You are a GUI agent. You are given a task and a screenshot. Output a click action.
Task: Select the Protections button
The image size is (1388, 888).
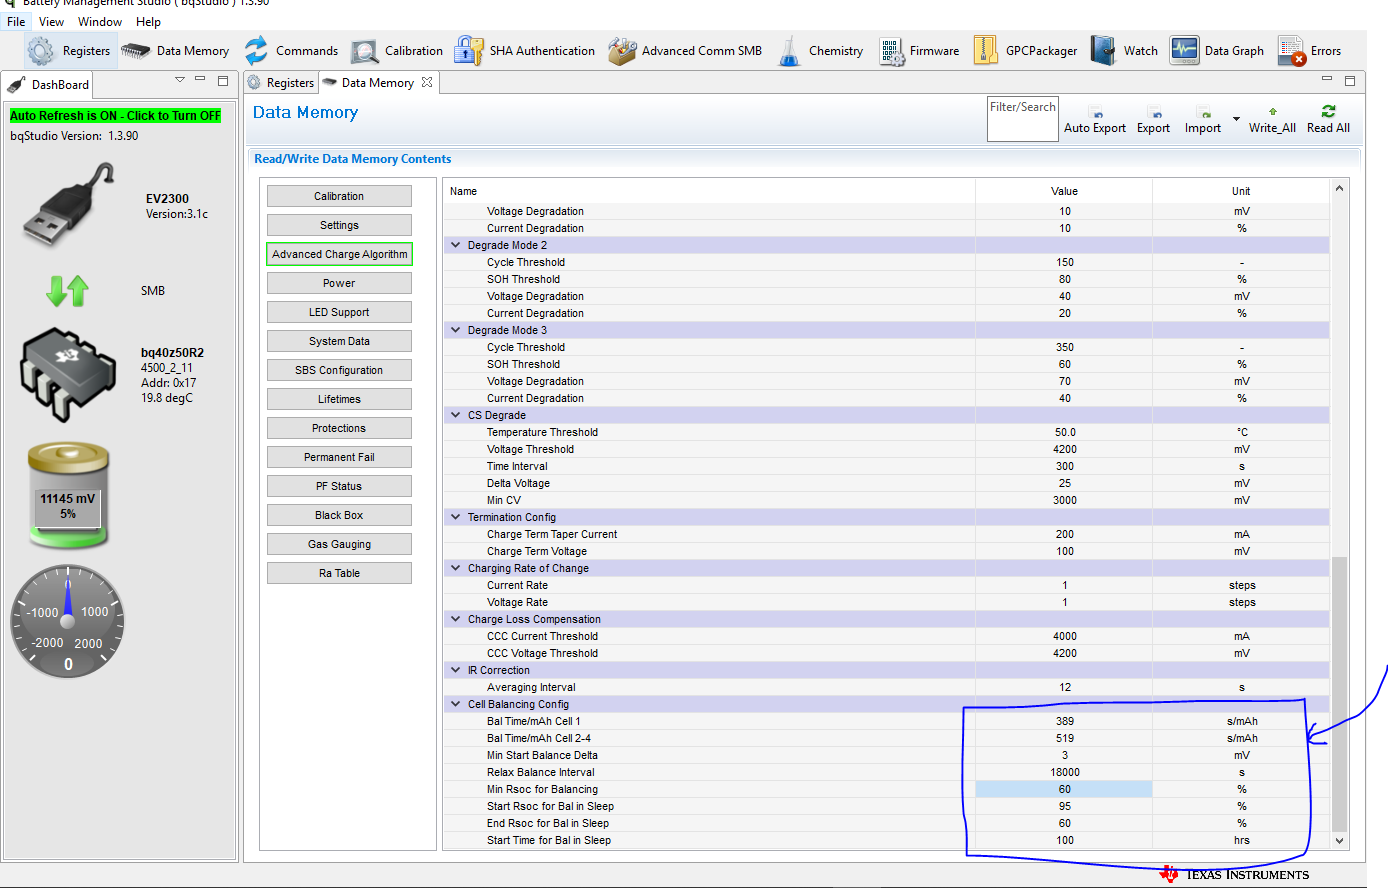point(339,429)
